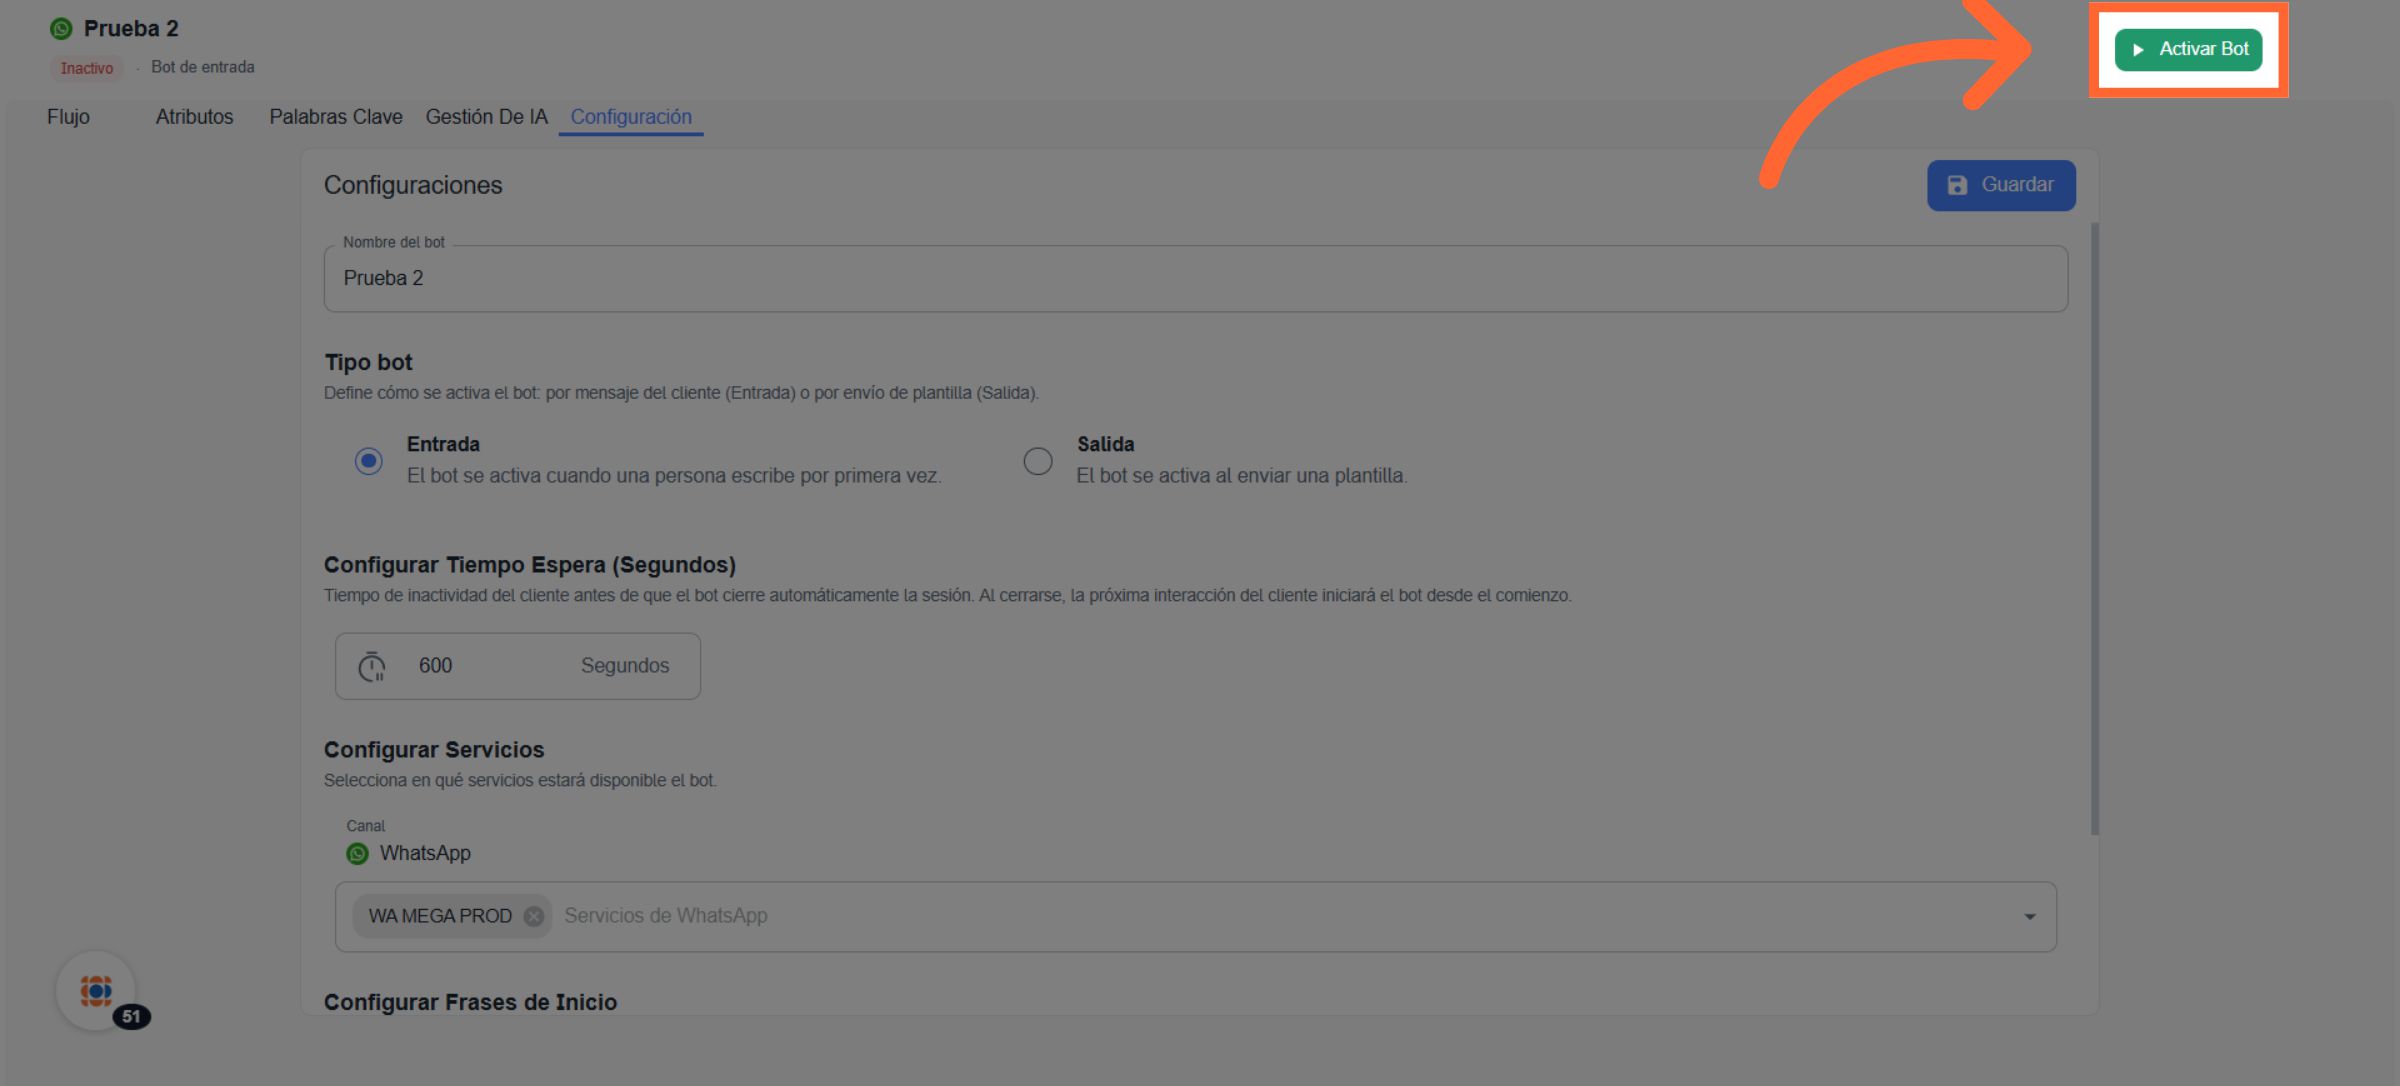Switch to the Flujo tab
Image resolution: width=2400 pixels, height=1086 pixels.
click(68, 117)
